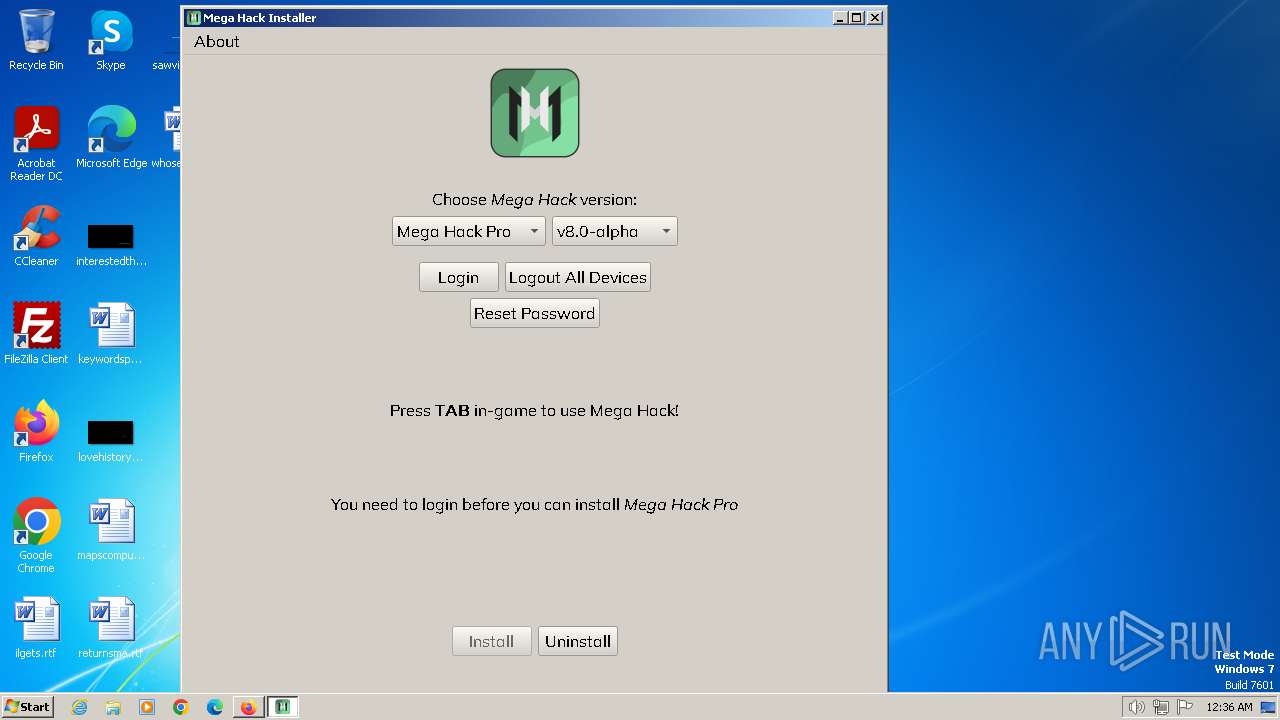Viewport: 1280px width, 720px height.
Task: Maximize the Mega Hack Installer window
Action: click(x=857, y=17)
